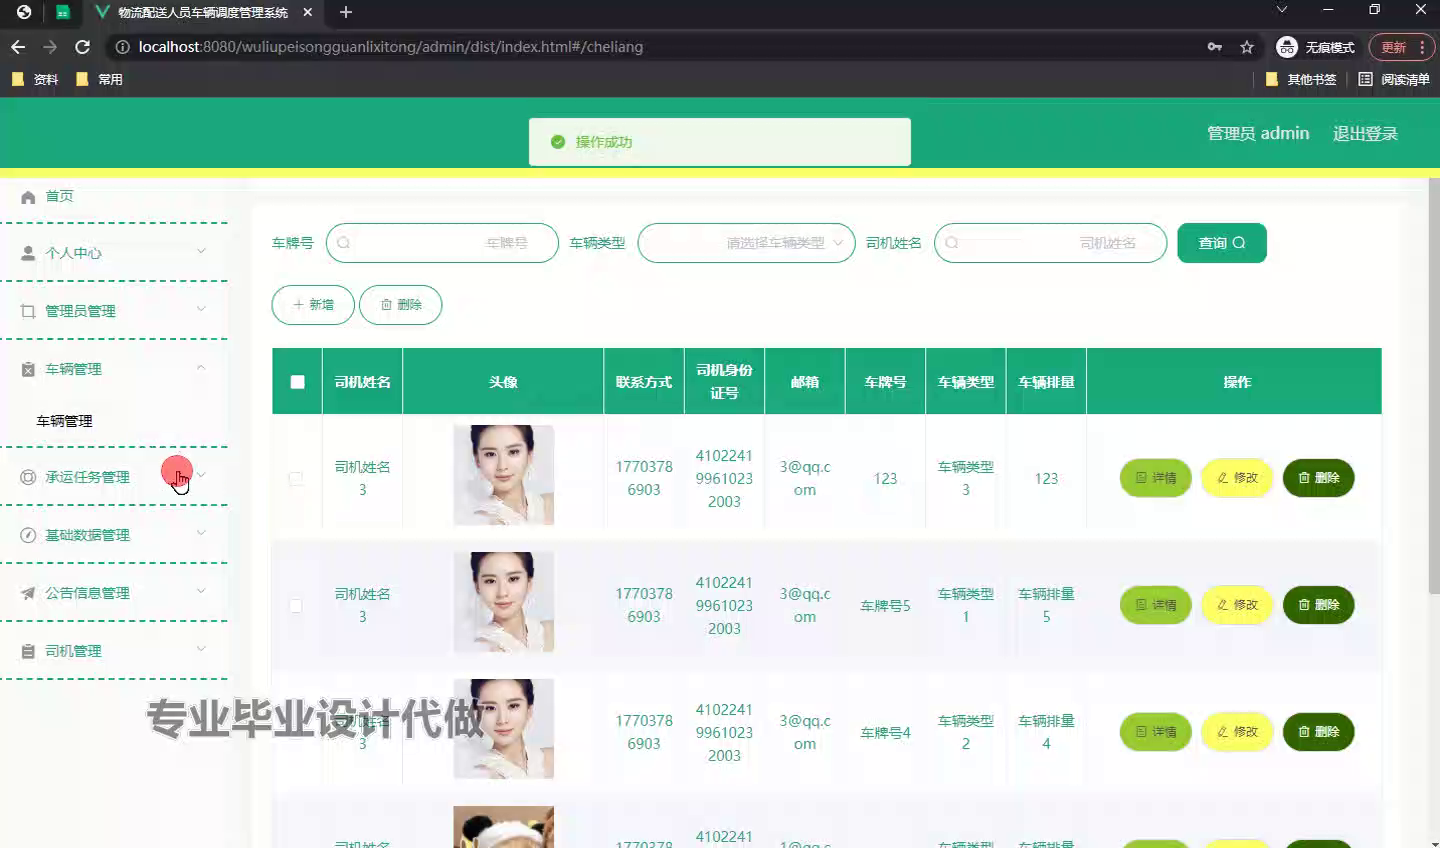Expand the 司机管理 menu chevron
The image size is (1440, 848).
coord(201,650)
